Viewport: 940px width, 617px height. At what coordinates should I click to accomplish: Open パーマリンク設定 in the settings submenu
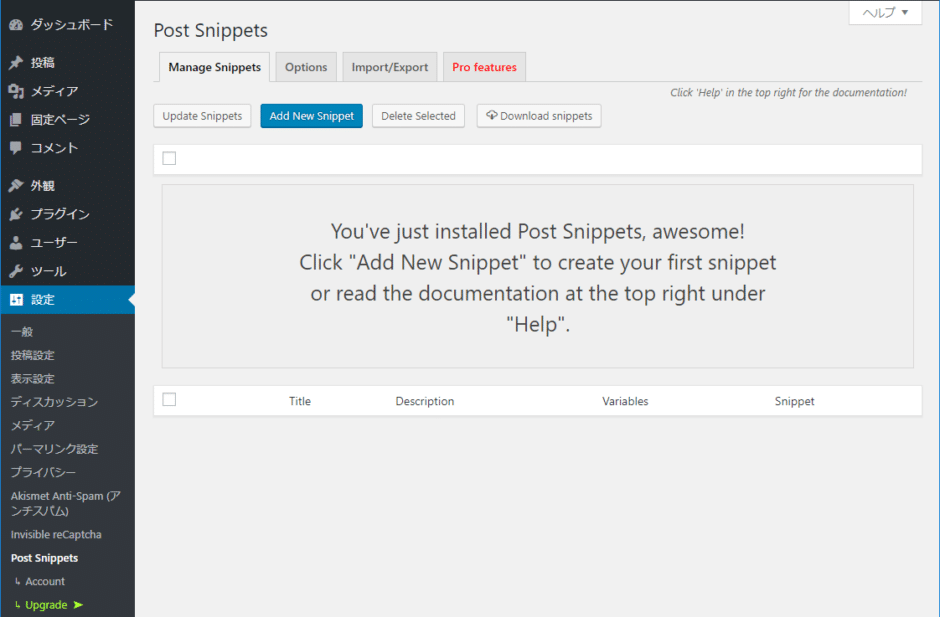click(x=54, y=449)
